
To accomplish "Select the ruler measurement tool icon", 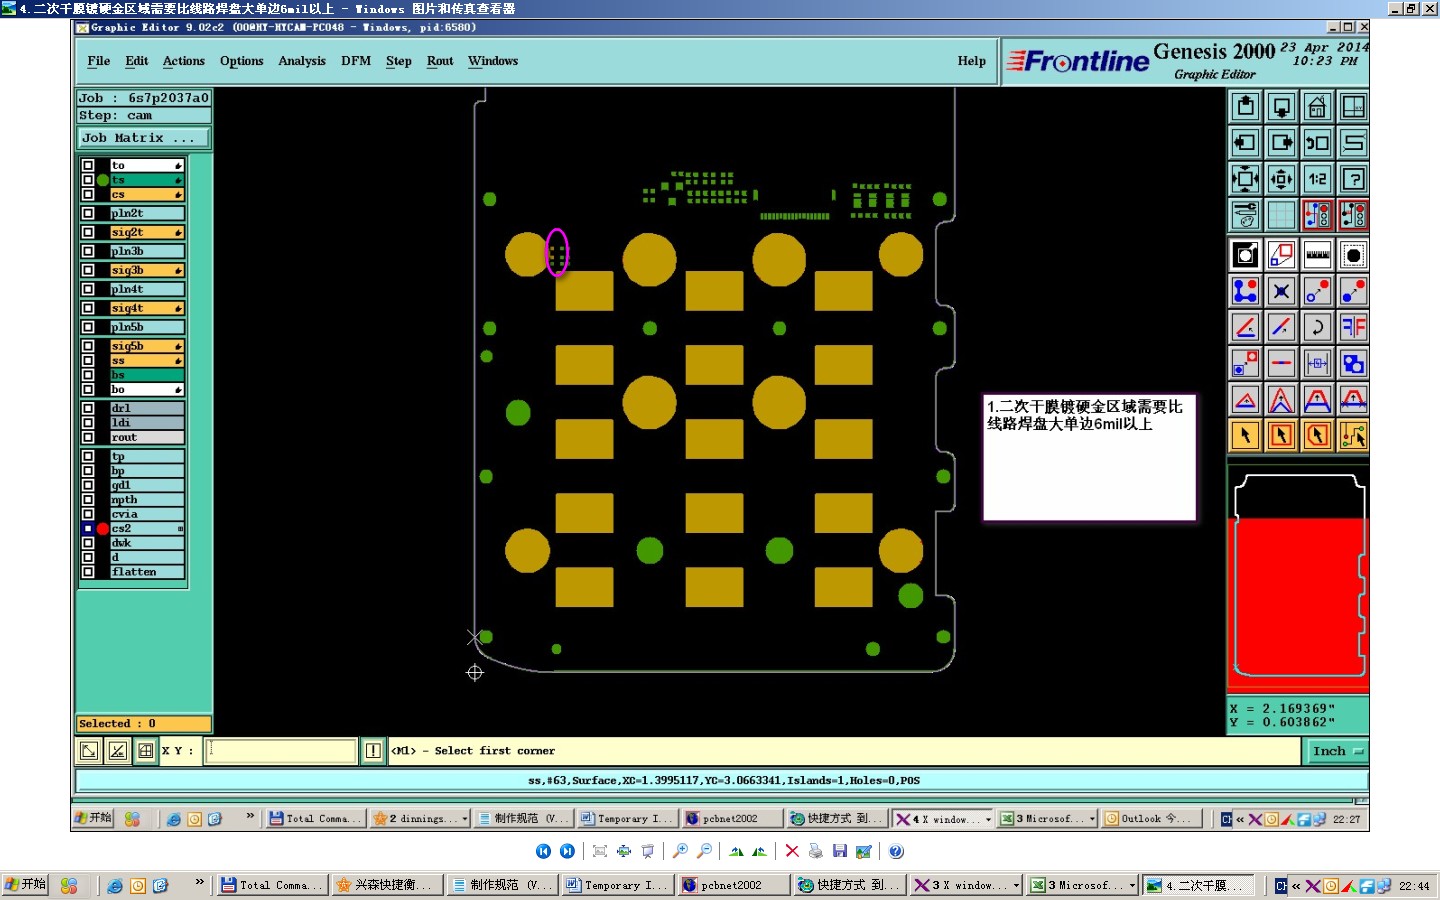I will click(1317, 255).
